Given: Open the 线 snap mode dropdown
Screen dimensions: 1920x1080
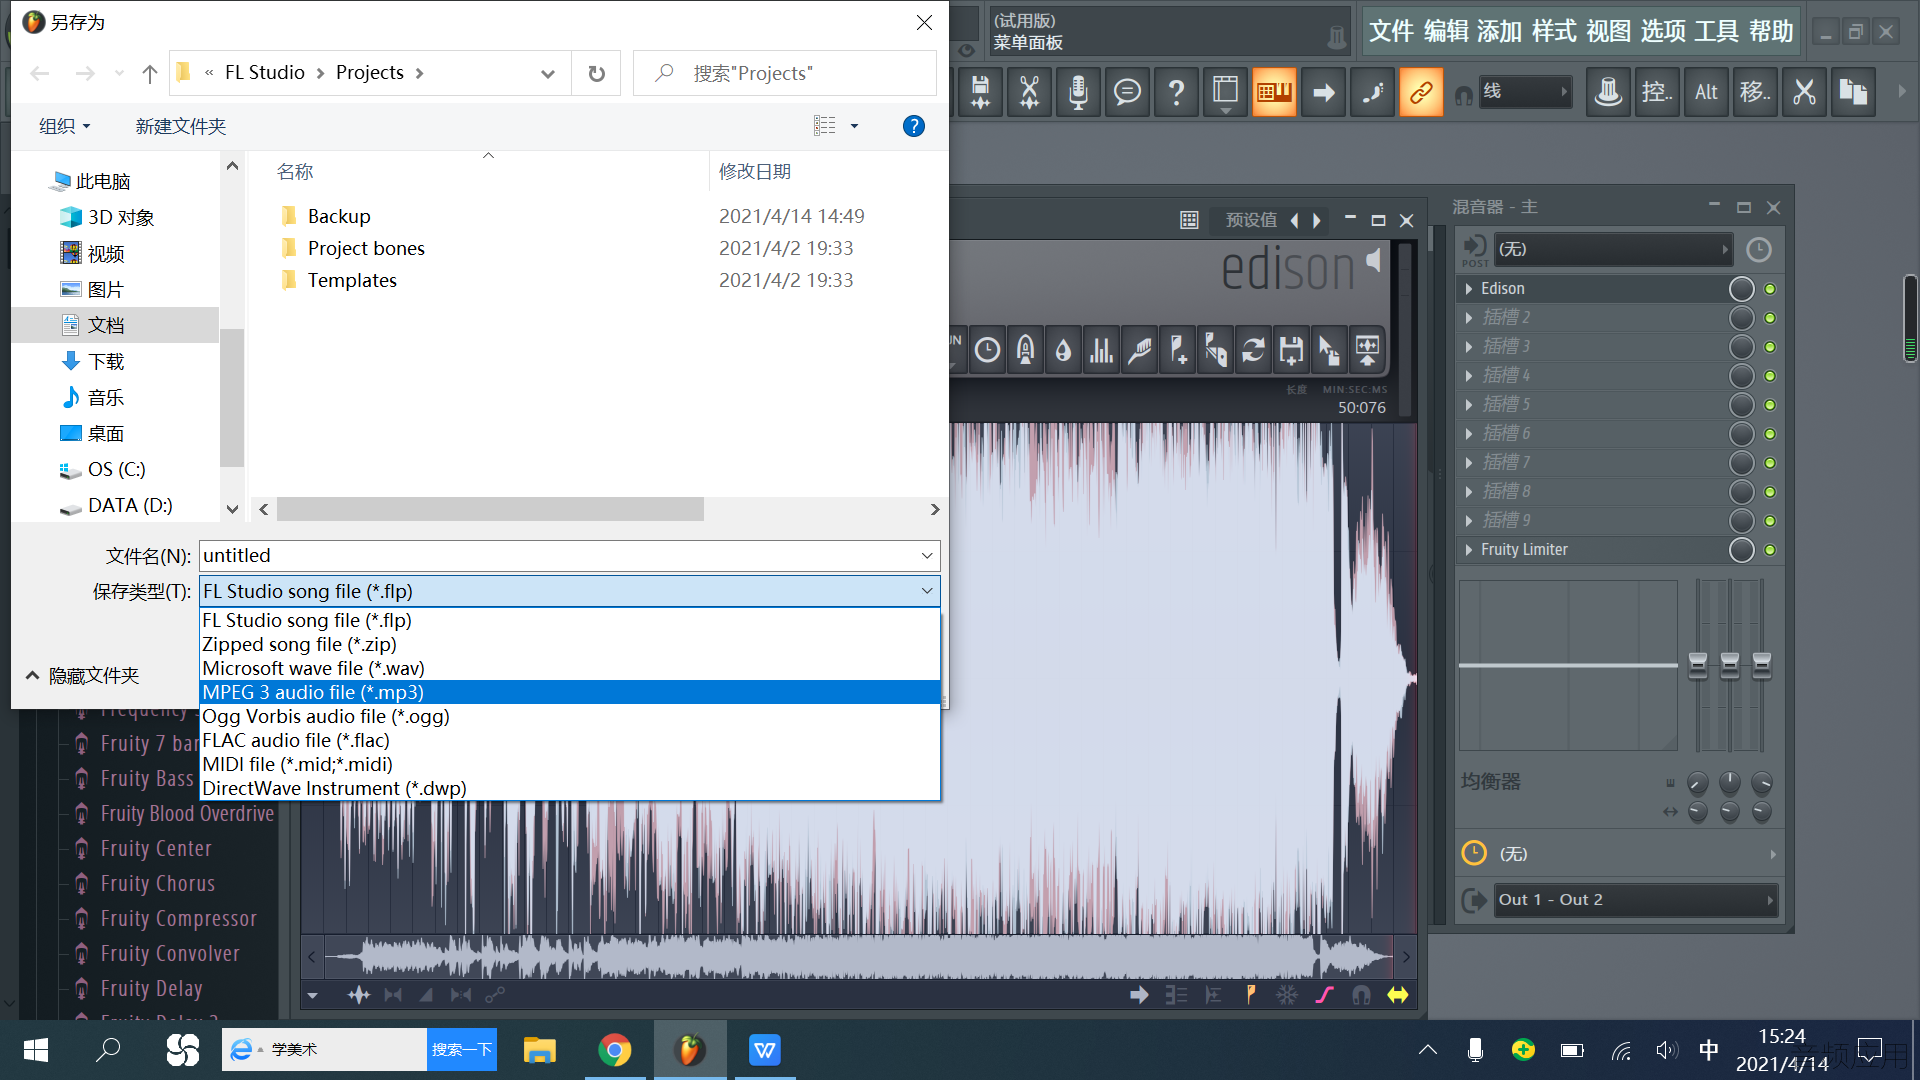Looking at the screenshot, I should pos(1524,92).
